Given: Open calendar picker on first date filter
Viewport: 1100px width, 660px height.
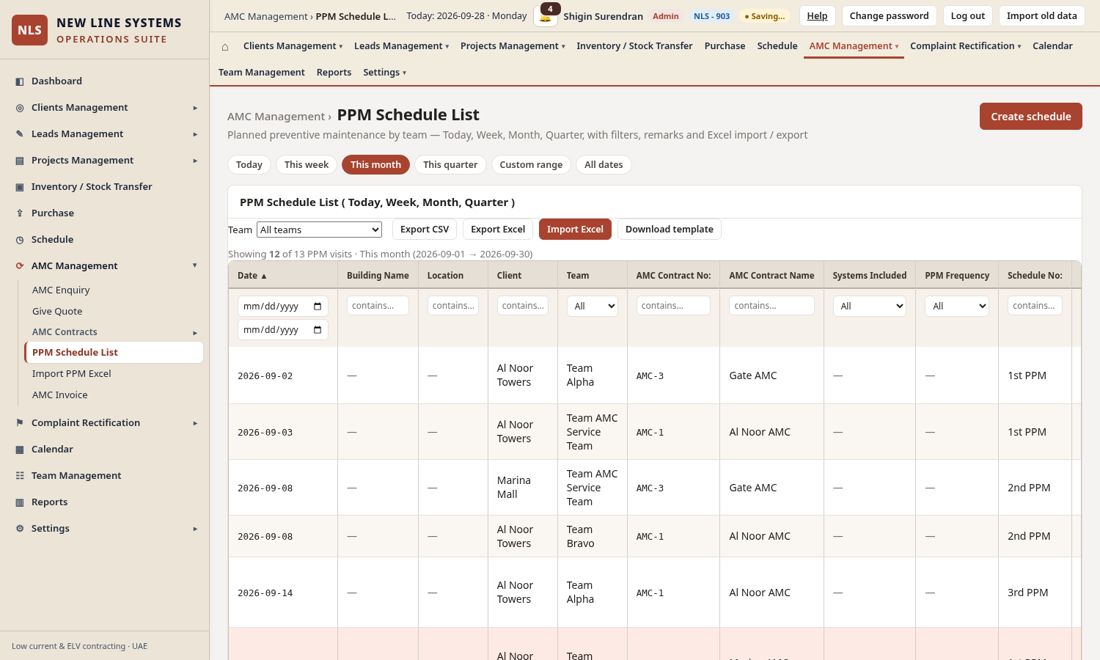Looking at the screenshot, I should (317, 307).
